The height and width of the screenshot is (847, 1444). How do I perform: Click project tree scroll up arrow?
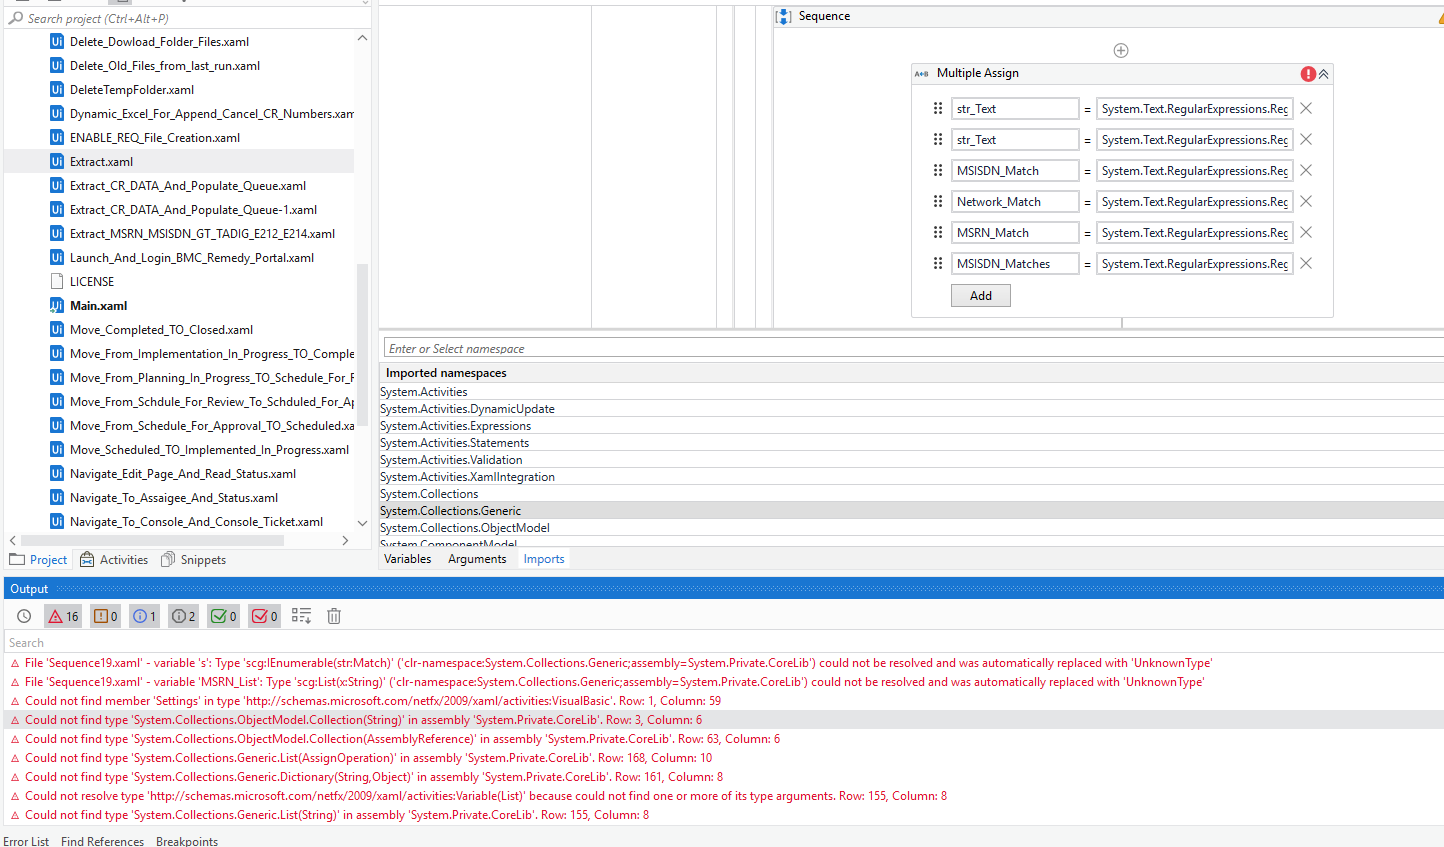pyautogui.click(x=362, y=38)
